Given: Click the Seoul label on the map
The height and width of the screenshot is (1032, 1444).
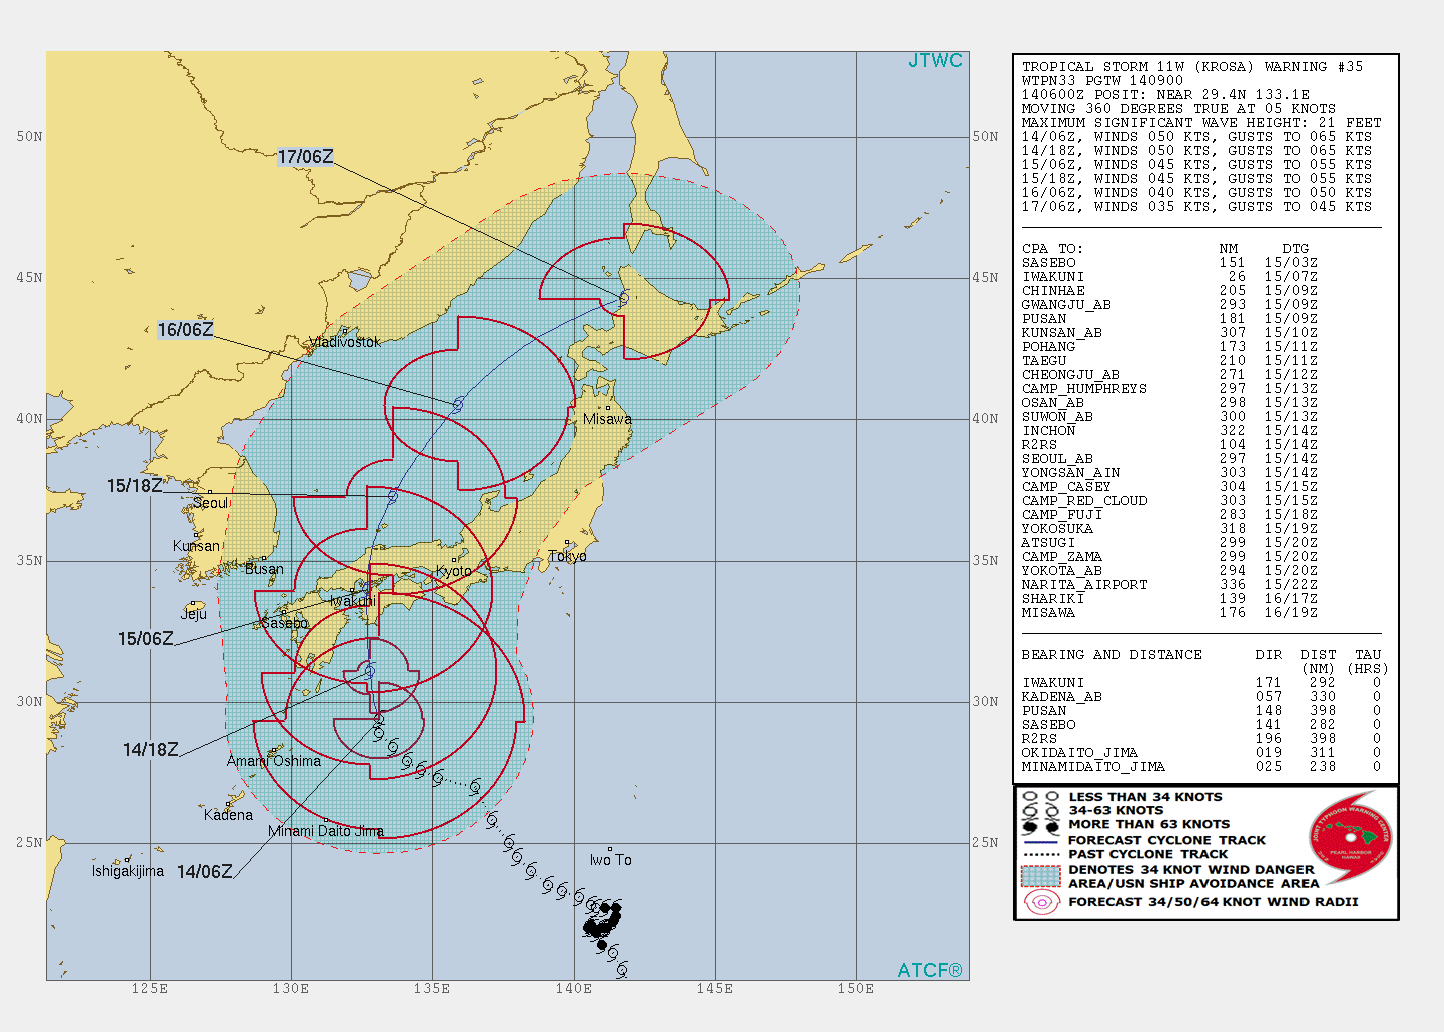Looking at the screenshot, I should (x=210, y=503).
